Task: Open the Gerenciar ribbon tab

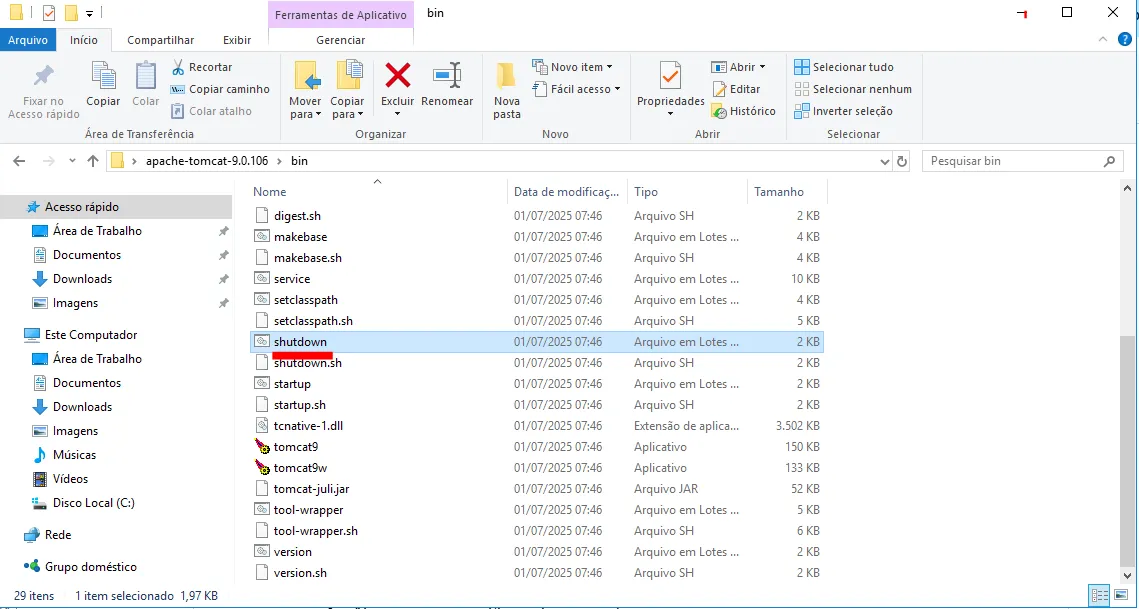Action: coord(341,40)
